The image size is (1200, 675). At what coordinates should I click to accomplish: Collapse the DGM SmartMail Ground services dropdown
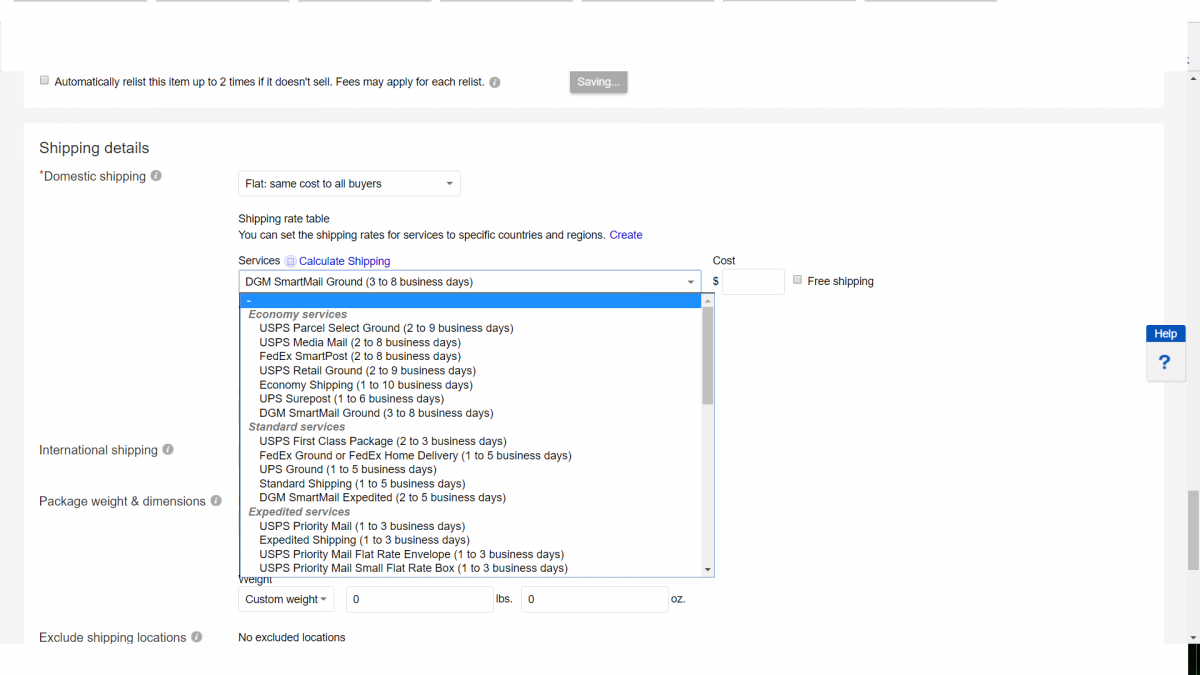470,282
